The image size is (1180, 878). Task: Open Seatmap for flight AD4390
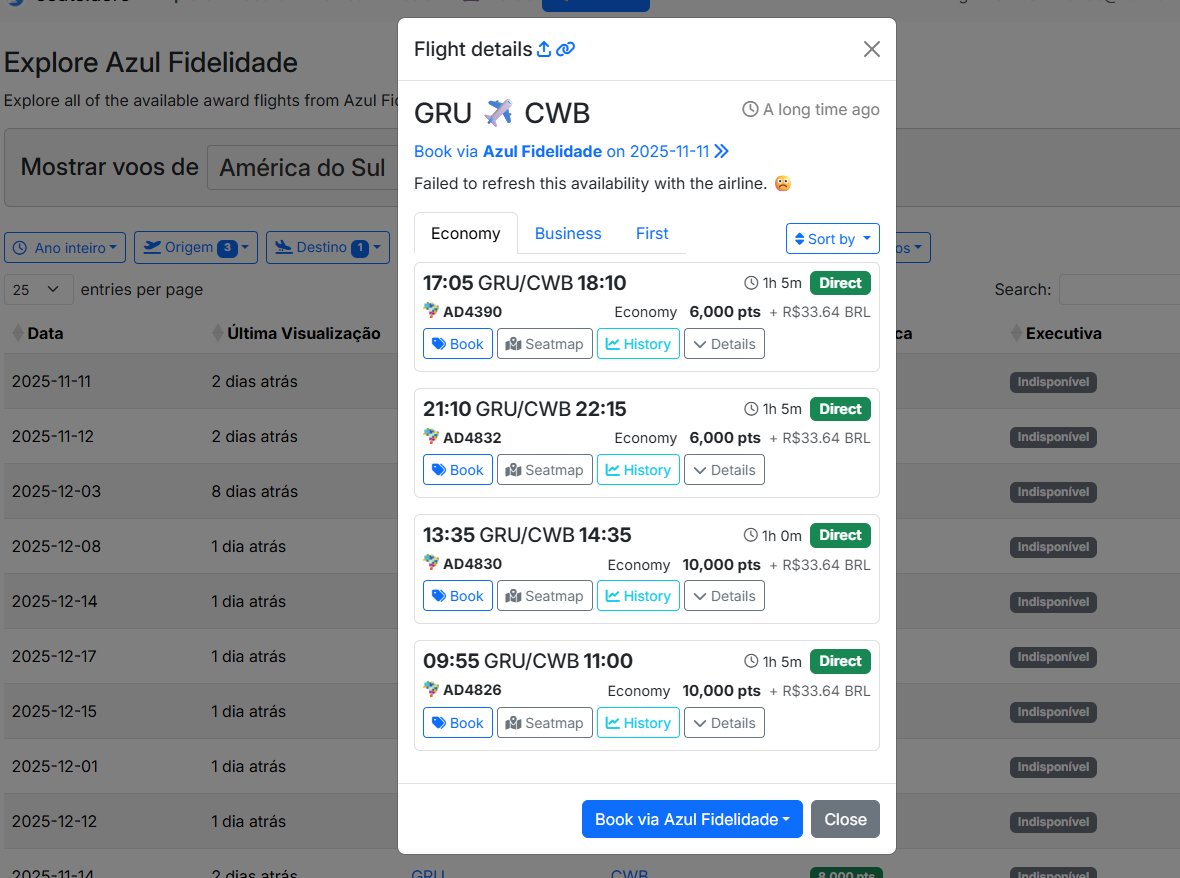tap(544, 344)
